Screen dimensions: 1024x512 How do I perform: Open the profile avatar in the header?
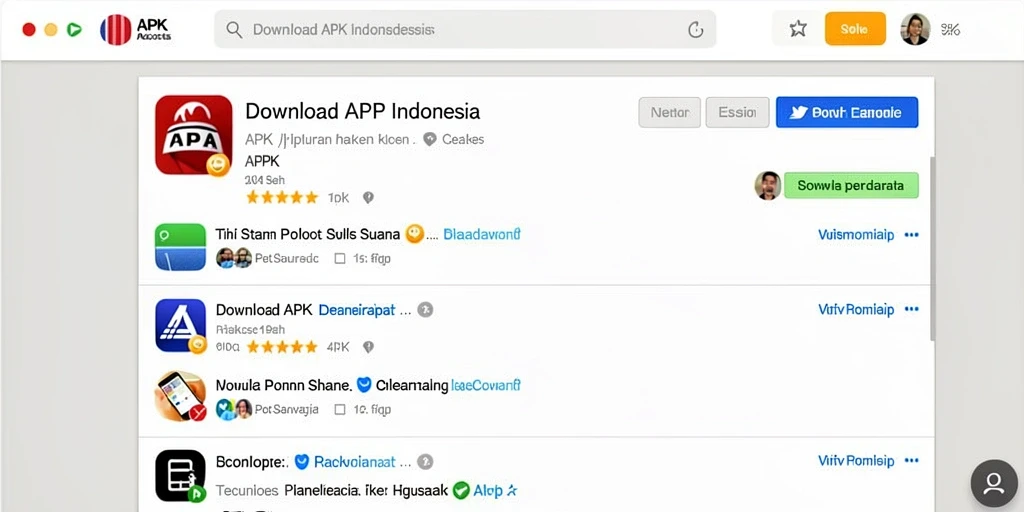point(915,29)
